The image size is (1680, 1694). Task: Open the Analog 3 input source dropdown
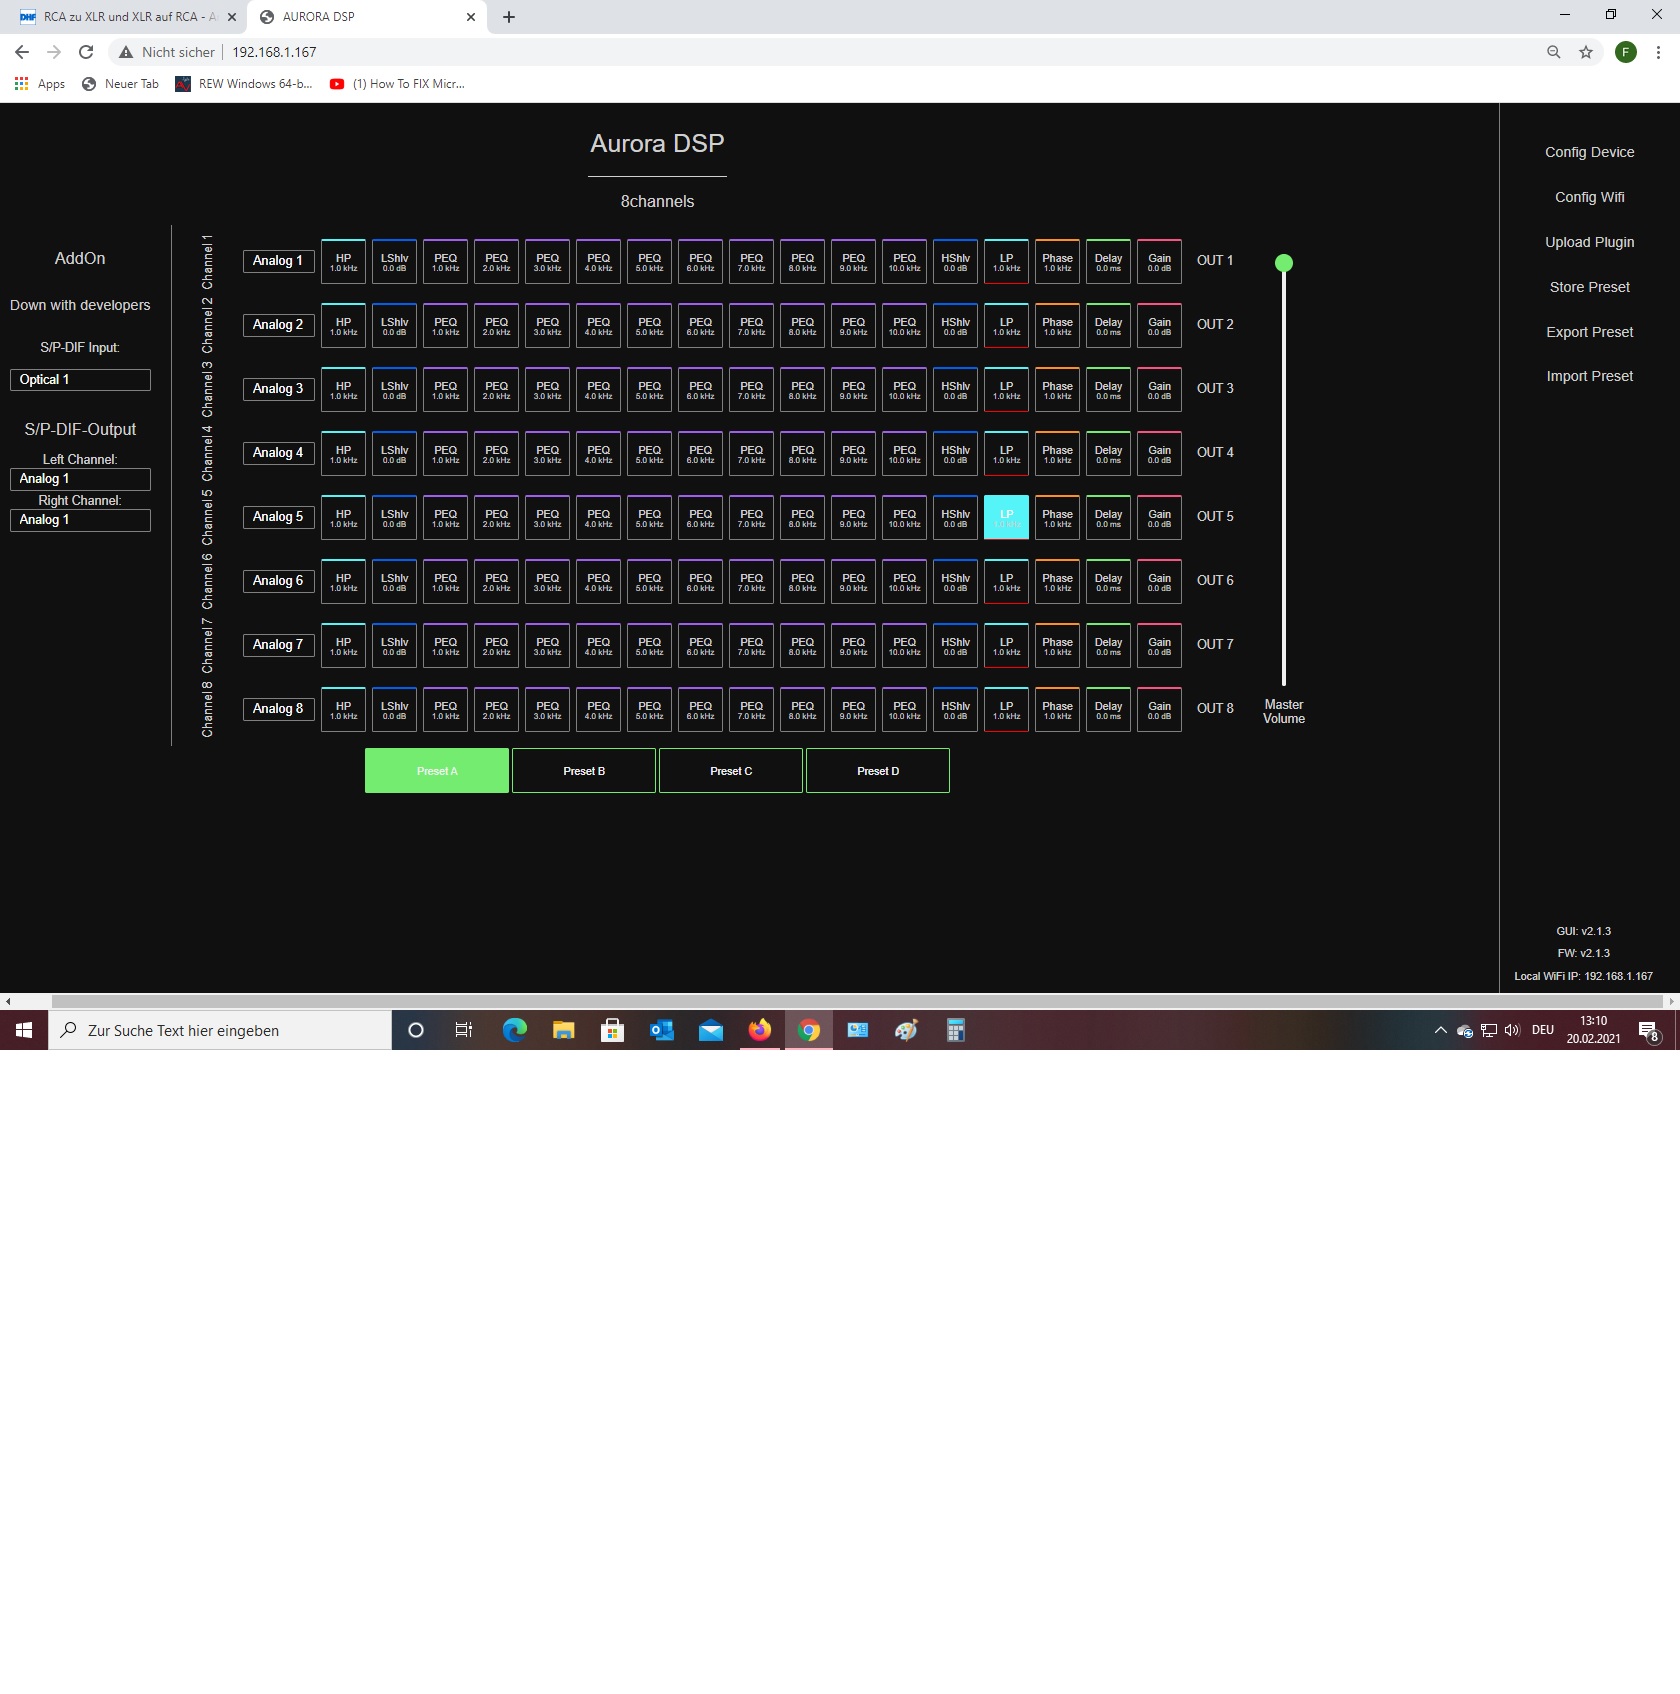pyautogui.click(x=278, y=389)
